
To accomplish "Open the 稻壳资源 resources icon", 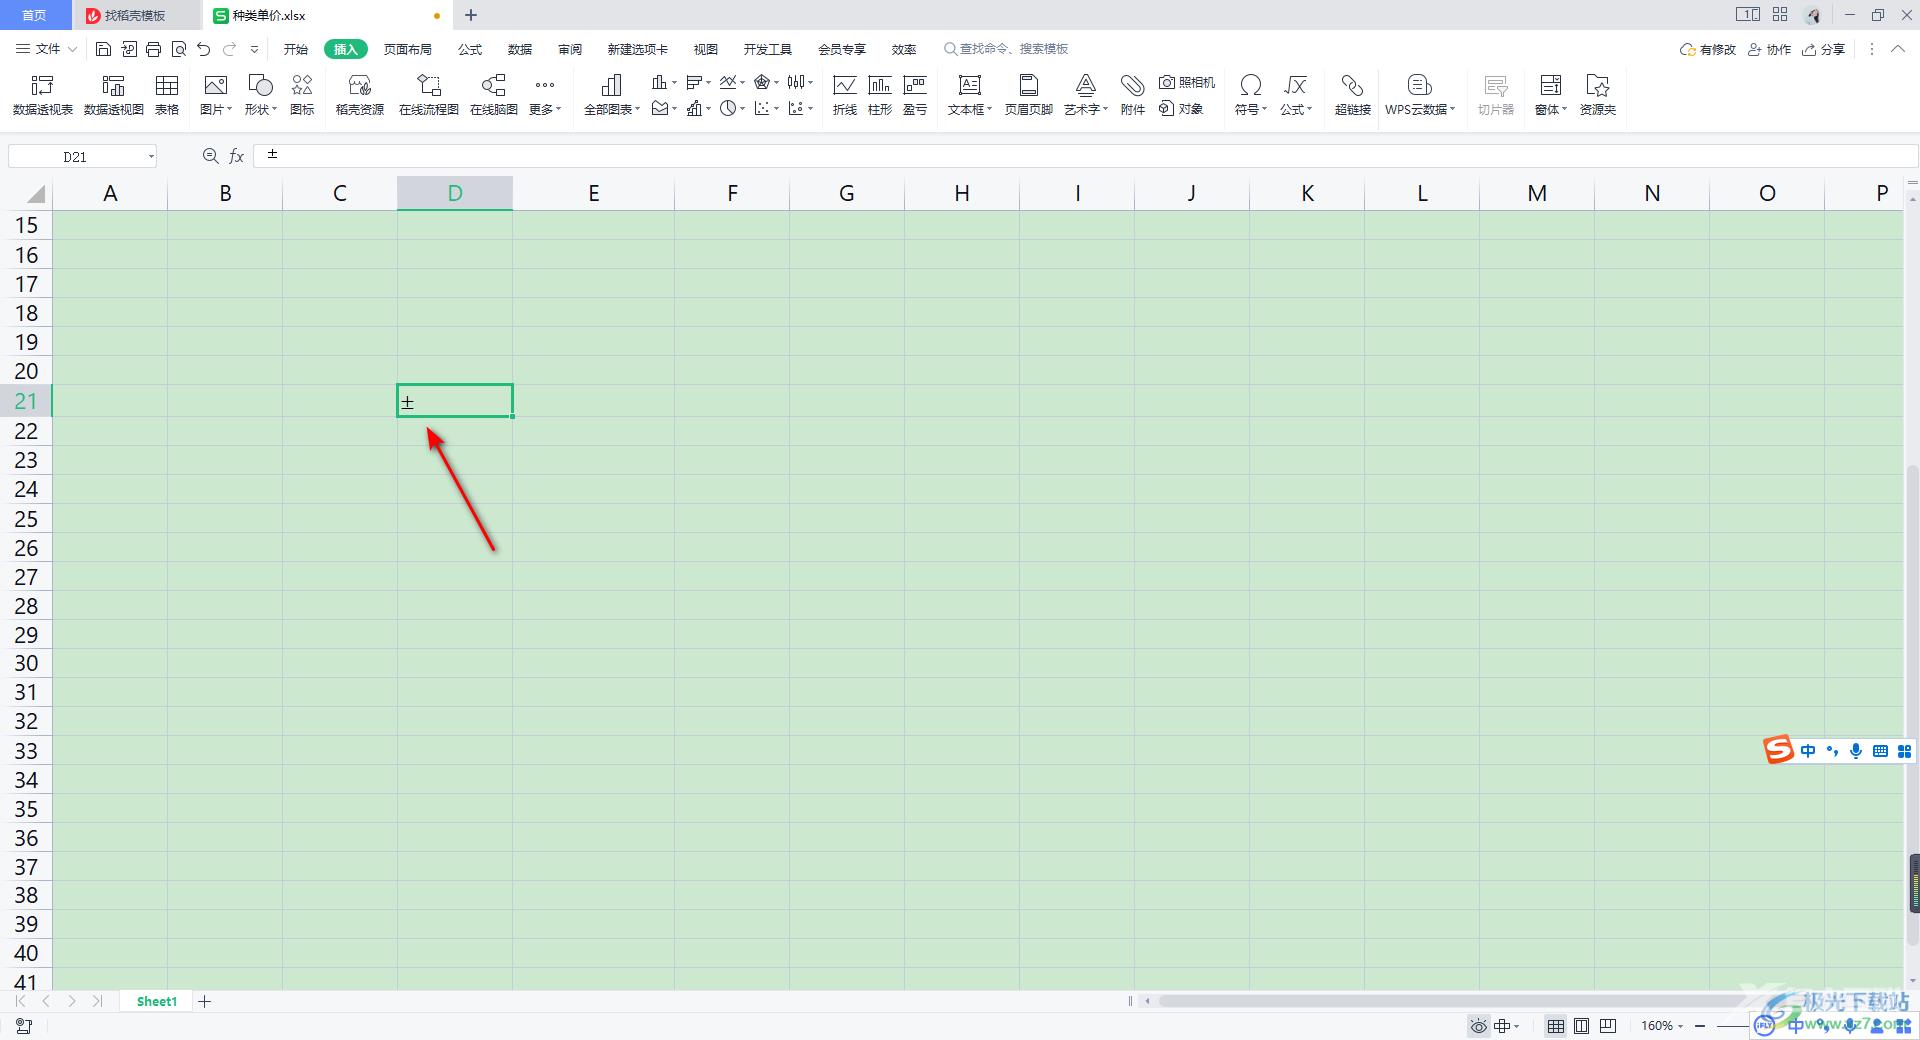I will click(x=360, y=95).
